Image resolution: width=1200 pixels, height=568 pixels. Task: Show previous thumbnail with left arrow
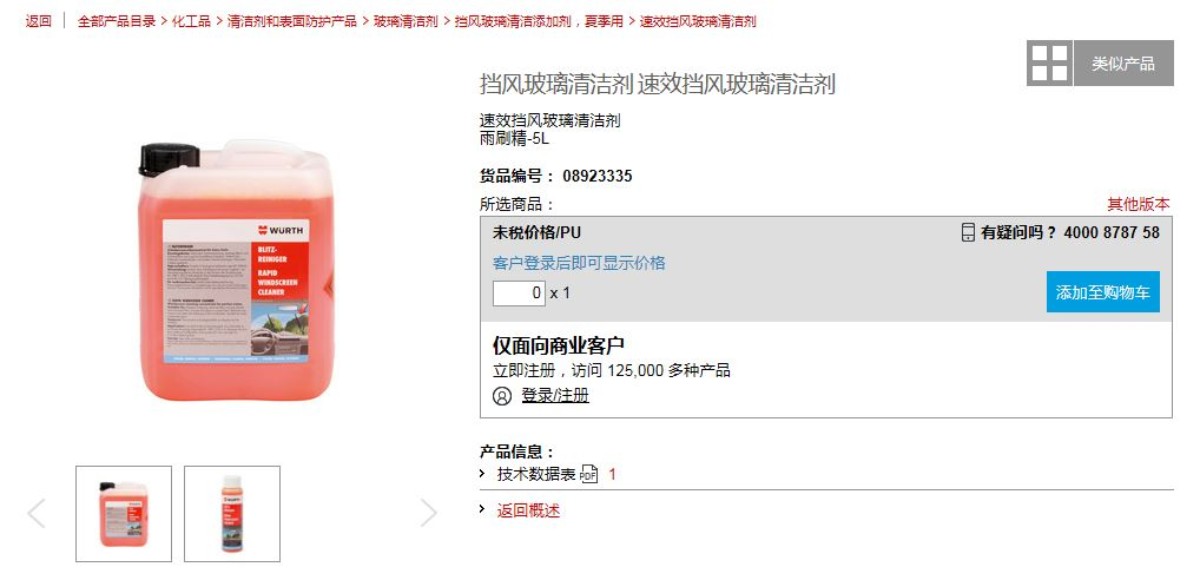pyautogui.click(x=37, y=513)
